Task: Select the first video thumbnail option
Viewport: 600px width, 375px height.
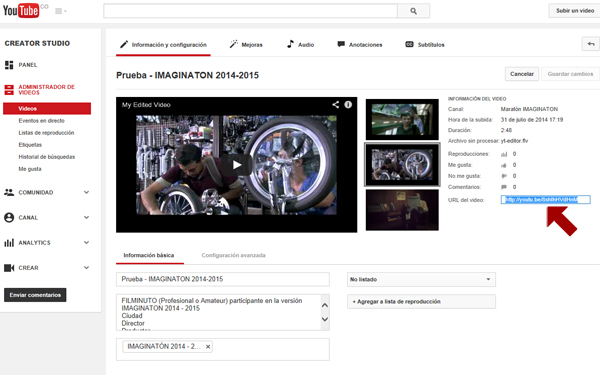Action: (402, 119)
